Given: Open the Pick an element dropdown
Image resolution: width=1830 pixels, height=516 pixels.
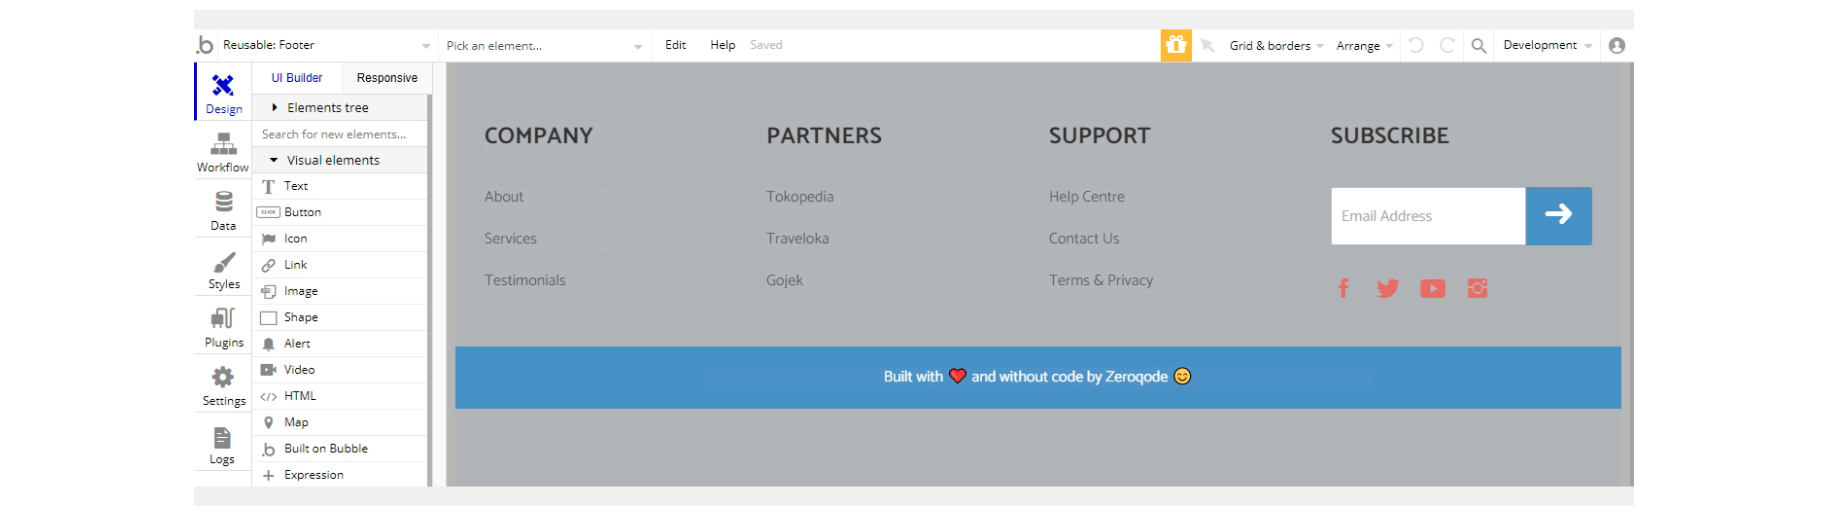Looking at the screenshot, I should click(544, 45).
